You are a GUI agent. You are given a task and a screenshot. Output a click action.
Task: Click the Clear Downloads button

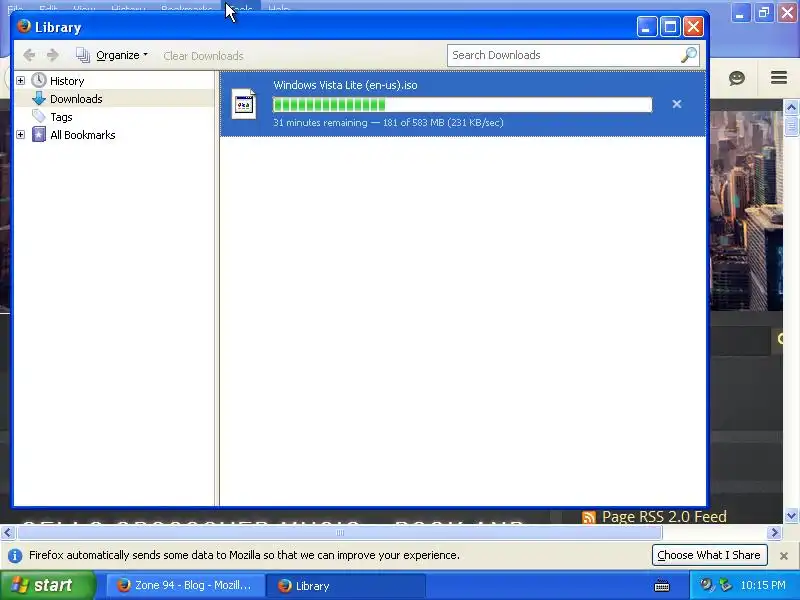203,56
